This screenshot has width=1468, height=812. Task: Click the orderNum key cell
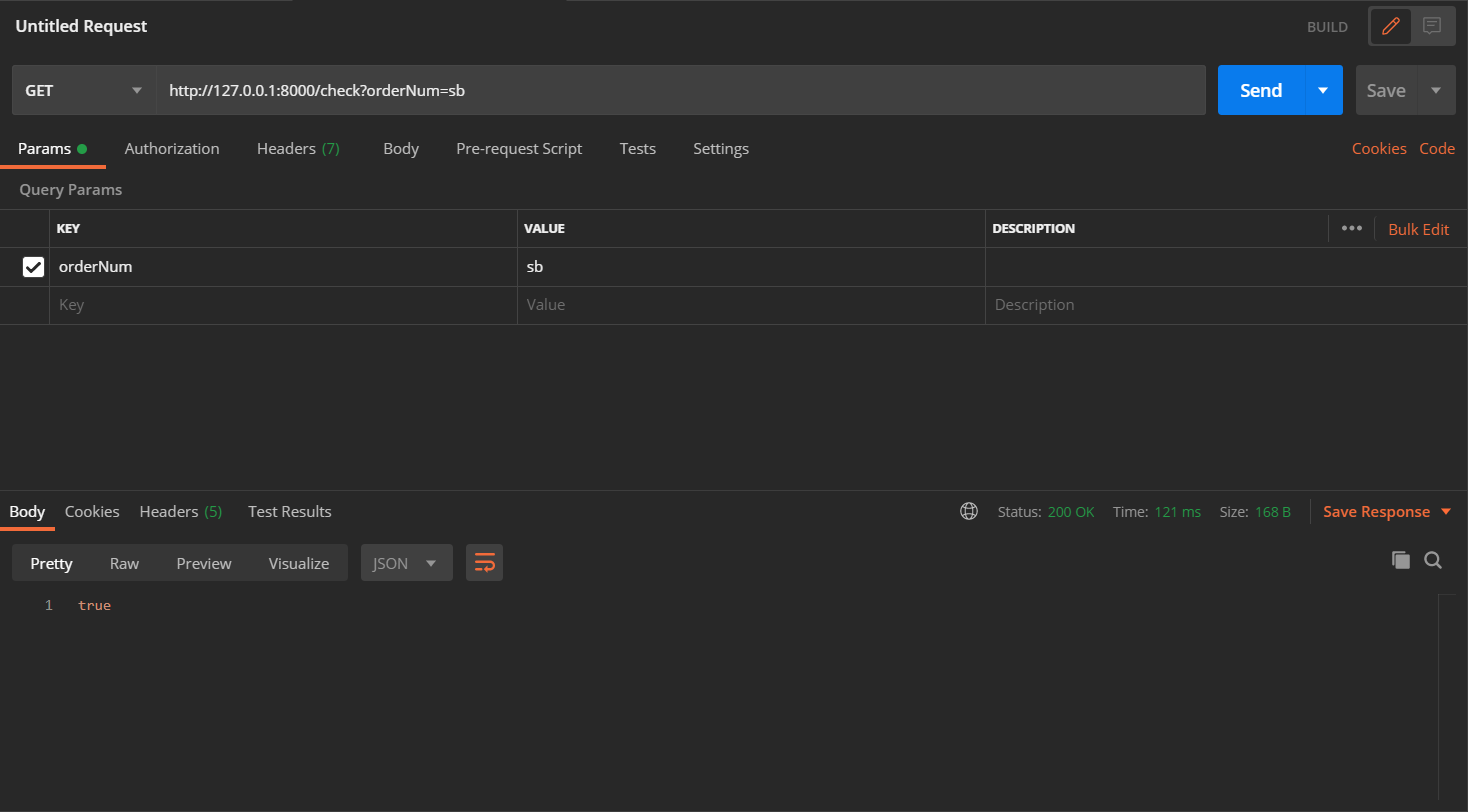pyautogui.click(x=283, y=267)
